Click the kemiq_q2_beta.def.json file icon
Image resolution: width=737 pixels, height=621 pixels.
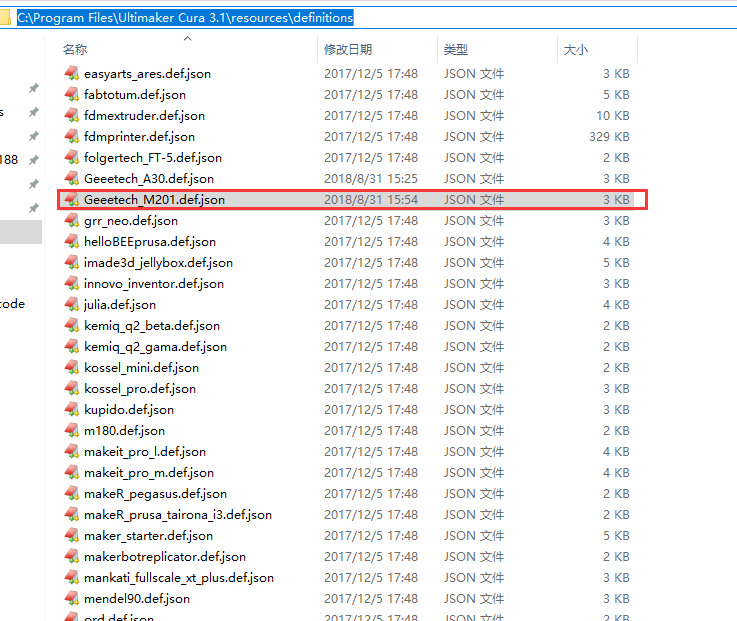(x=71, y=325)
